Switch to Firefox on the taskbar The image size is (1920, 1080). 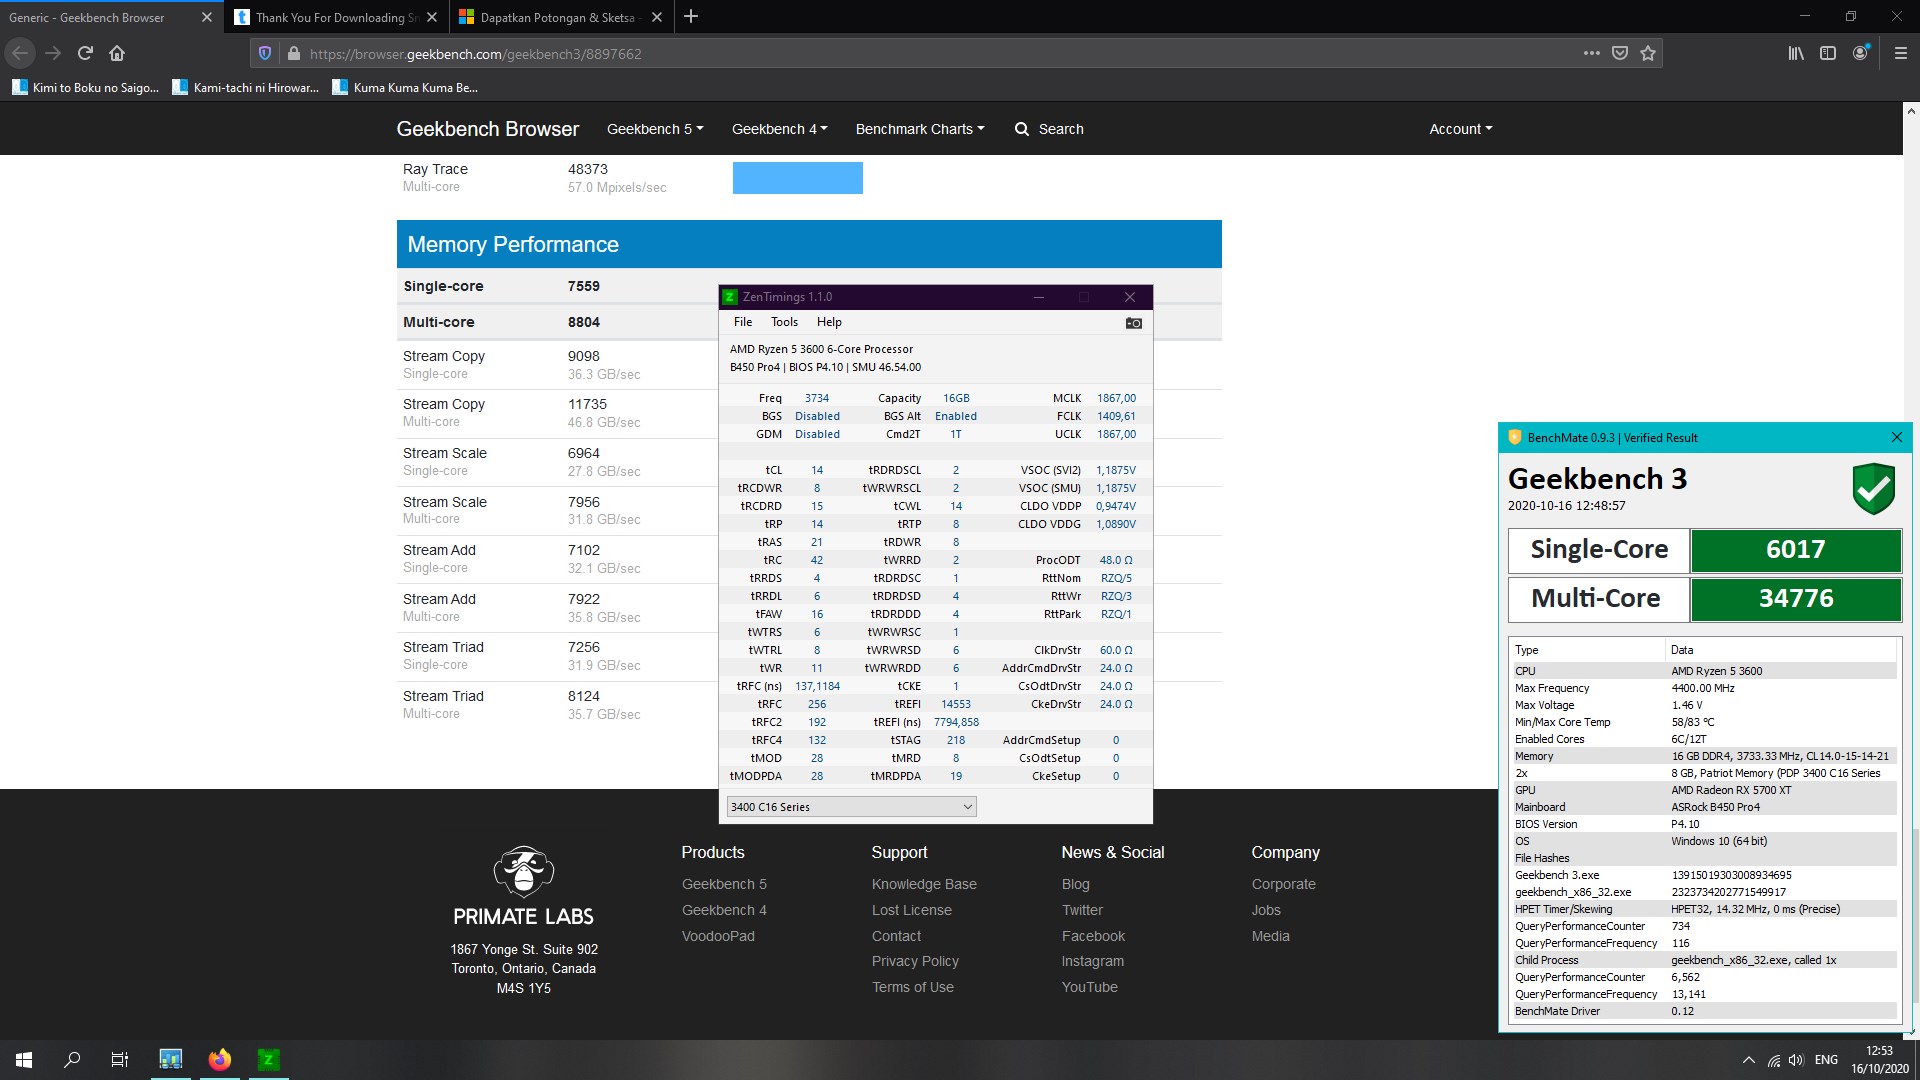tap(220, 1060)
